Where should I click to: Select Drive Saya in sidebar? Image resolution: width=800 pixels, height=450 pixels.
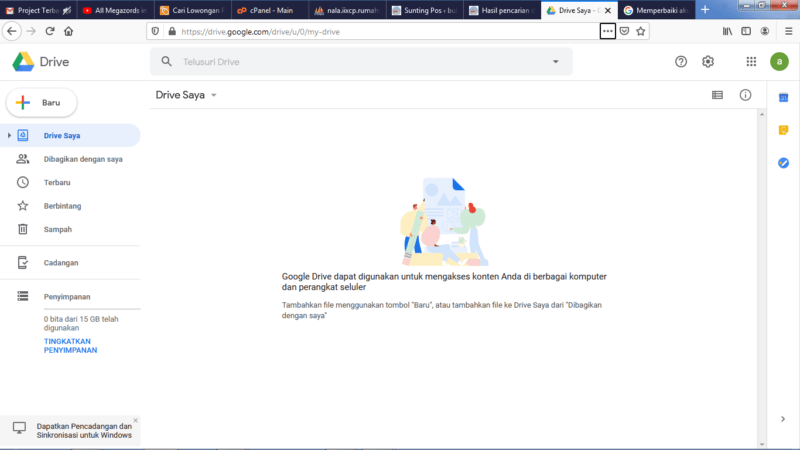coord(70,135)
